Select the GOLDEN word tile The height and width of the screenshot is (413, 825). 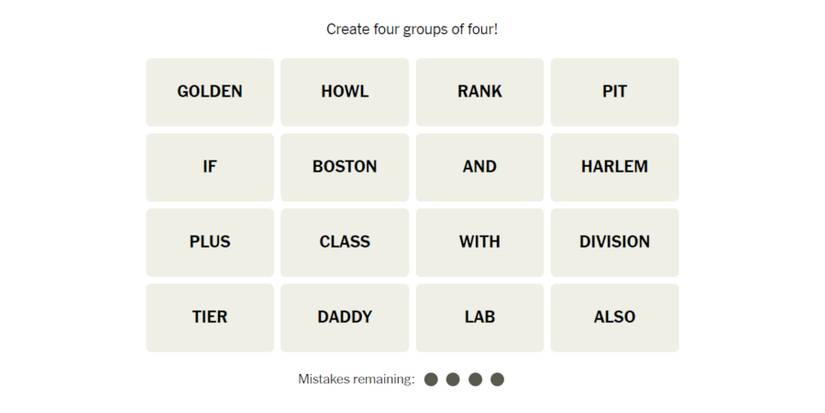[x=210, y=92]
